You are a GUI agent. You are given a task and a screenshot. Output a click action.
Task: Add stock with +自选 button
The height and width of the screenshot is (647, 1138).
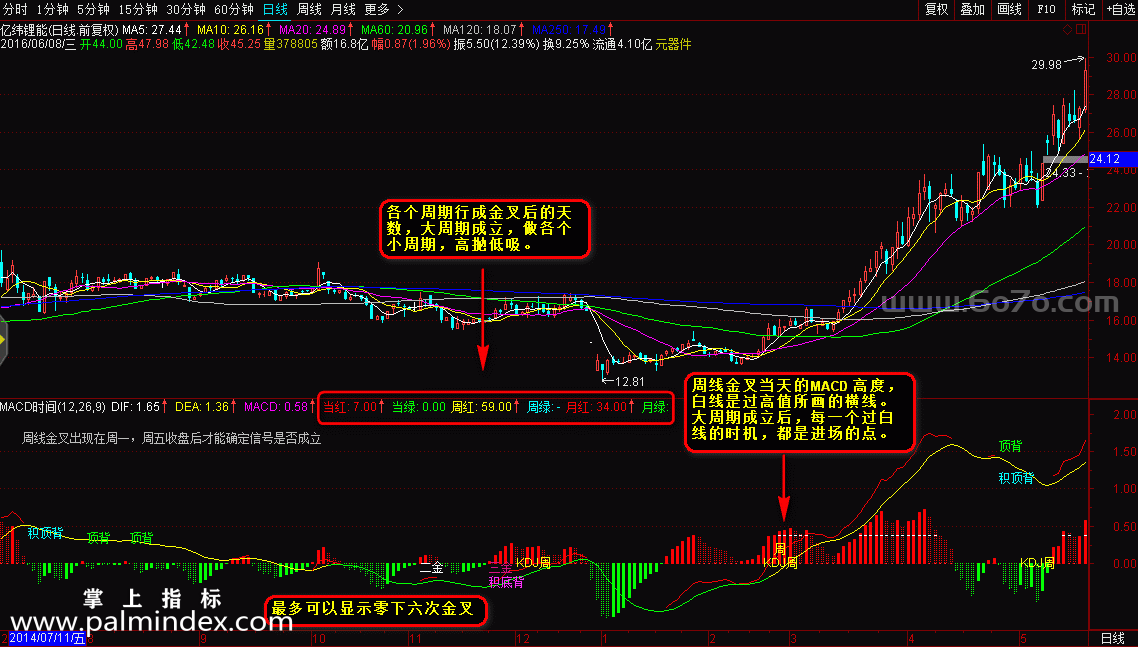pyautogui.click(x=1121, y=9)
